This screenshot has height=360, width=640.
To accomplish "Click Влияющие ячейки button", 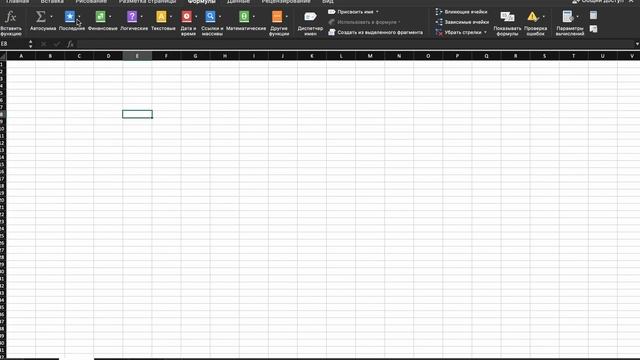I will (x=462, y=12).
